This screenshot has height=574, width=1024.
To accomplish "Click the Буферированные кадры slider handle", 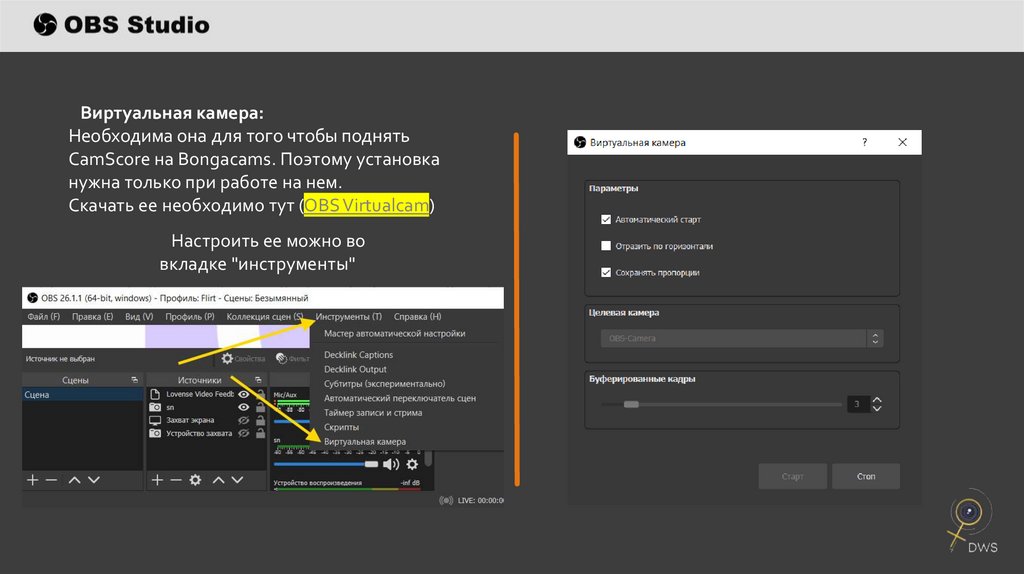I will pyautogui.click(x=631, y=404).
